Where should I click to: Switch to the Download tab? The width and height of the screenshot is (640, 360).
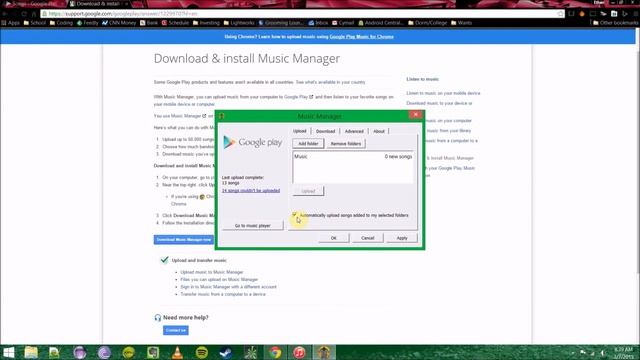point(325,131)
